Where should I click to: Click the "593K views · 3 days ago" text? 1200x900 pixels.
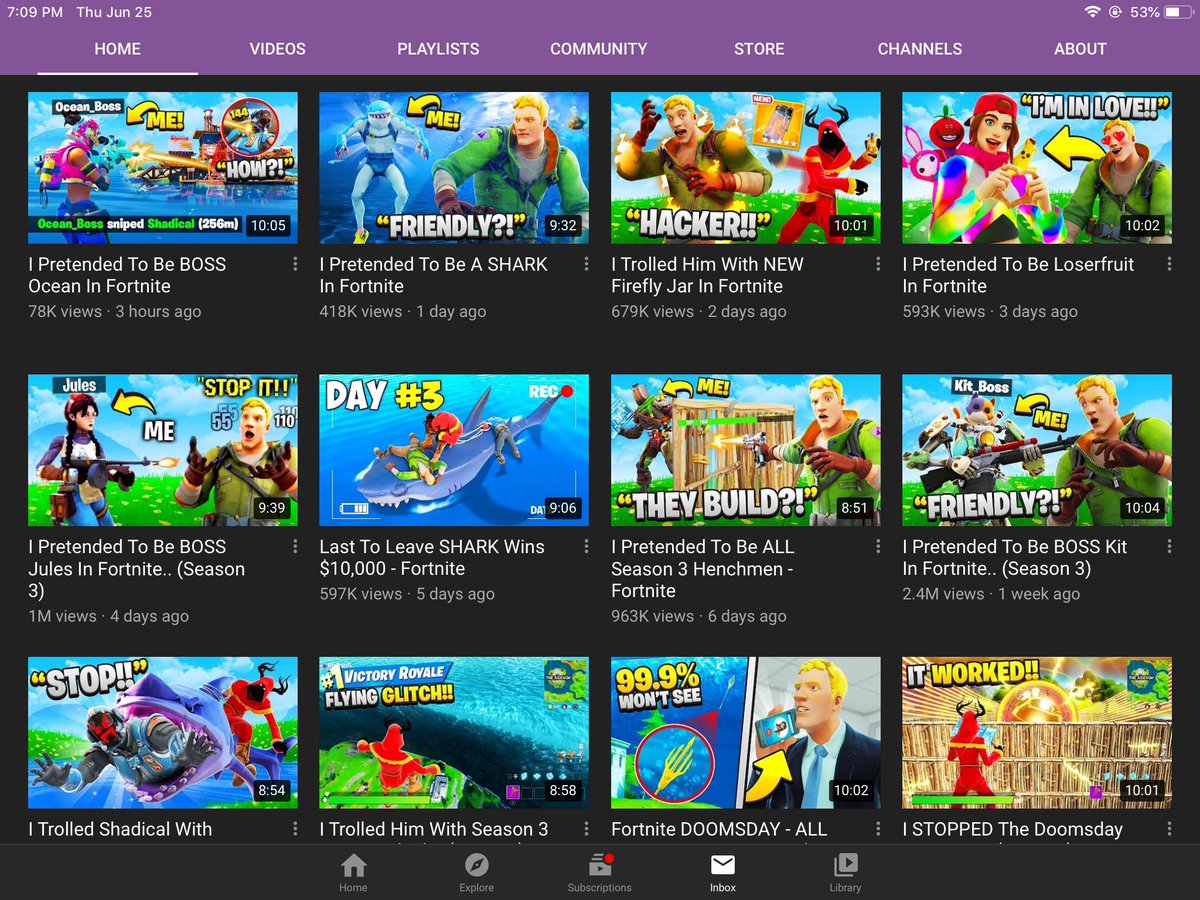[990, 311]
